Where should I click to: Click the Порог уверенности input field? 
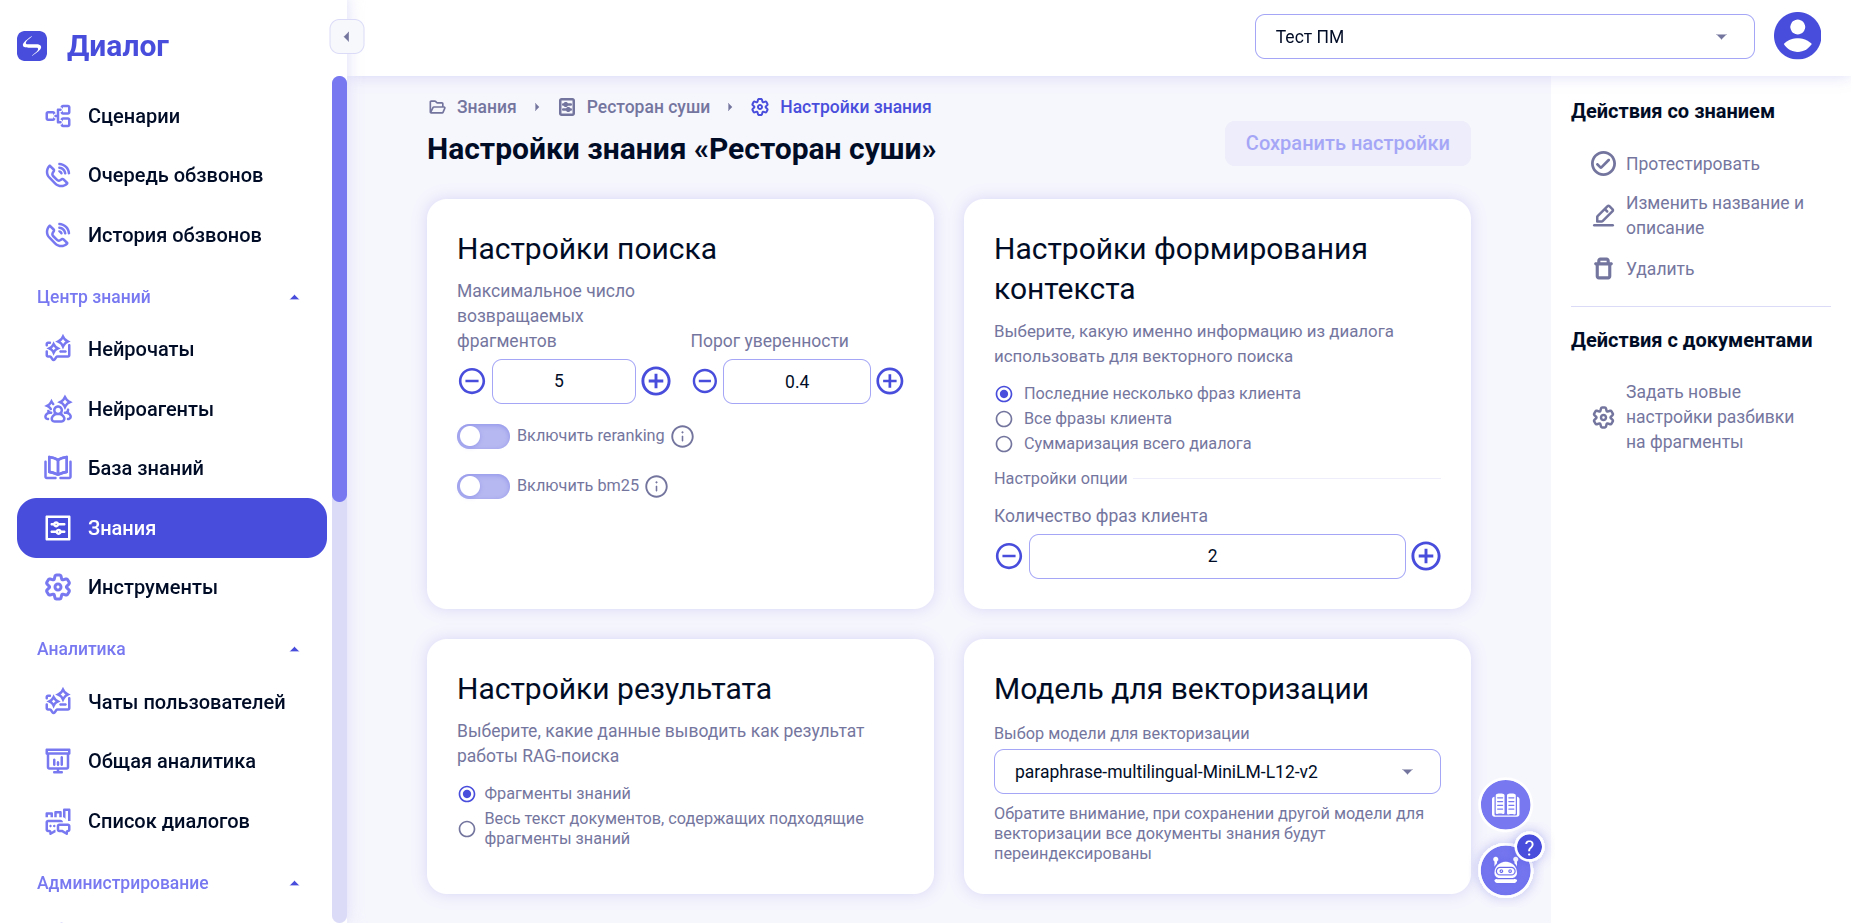(797, 381)
